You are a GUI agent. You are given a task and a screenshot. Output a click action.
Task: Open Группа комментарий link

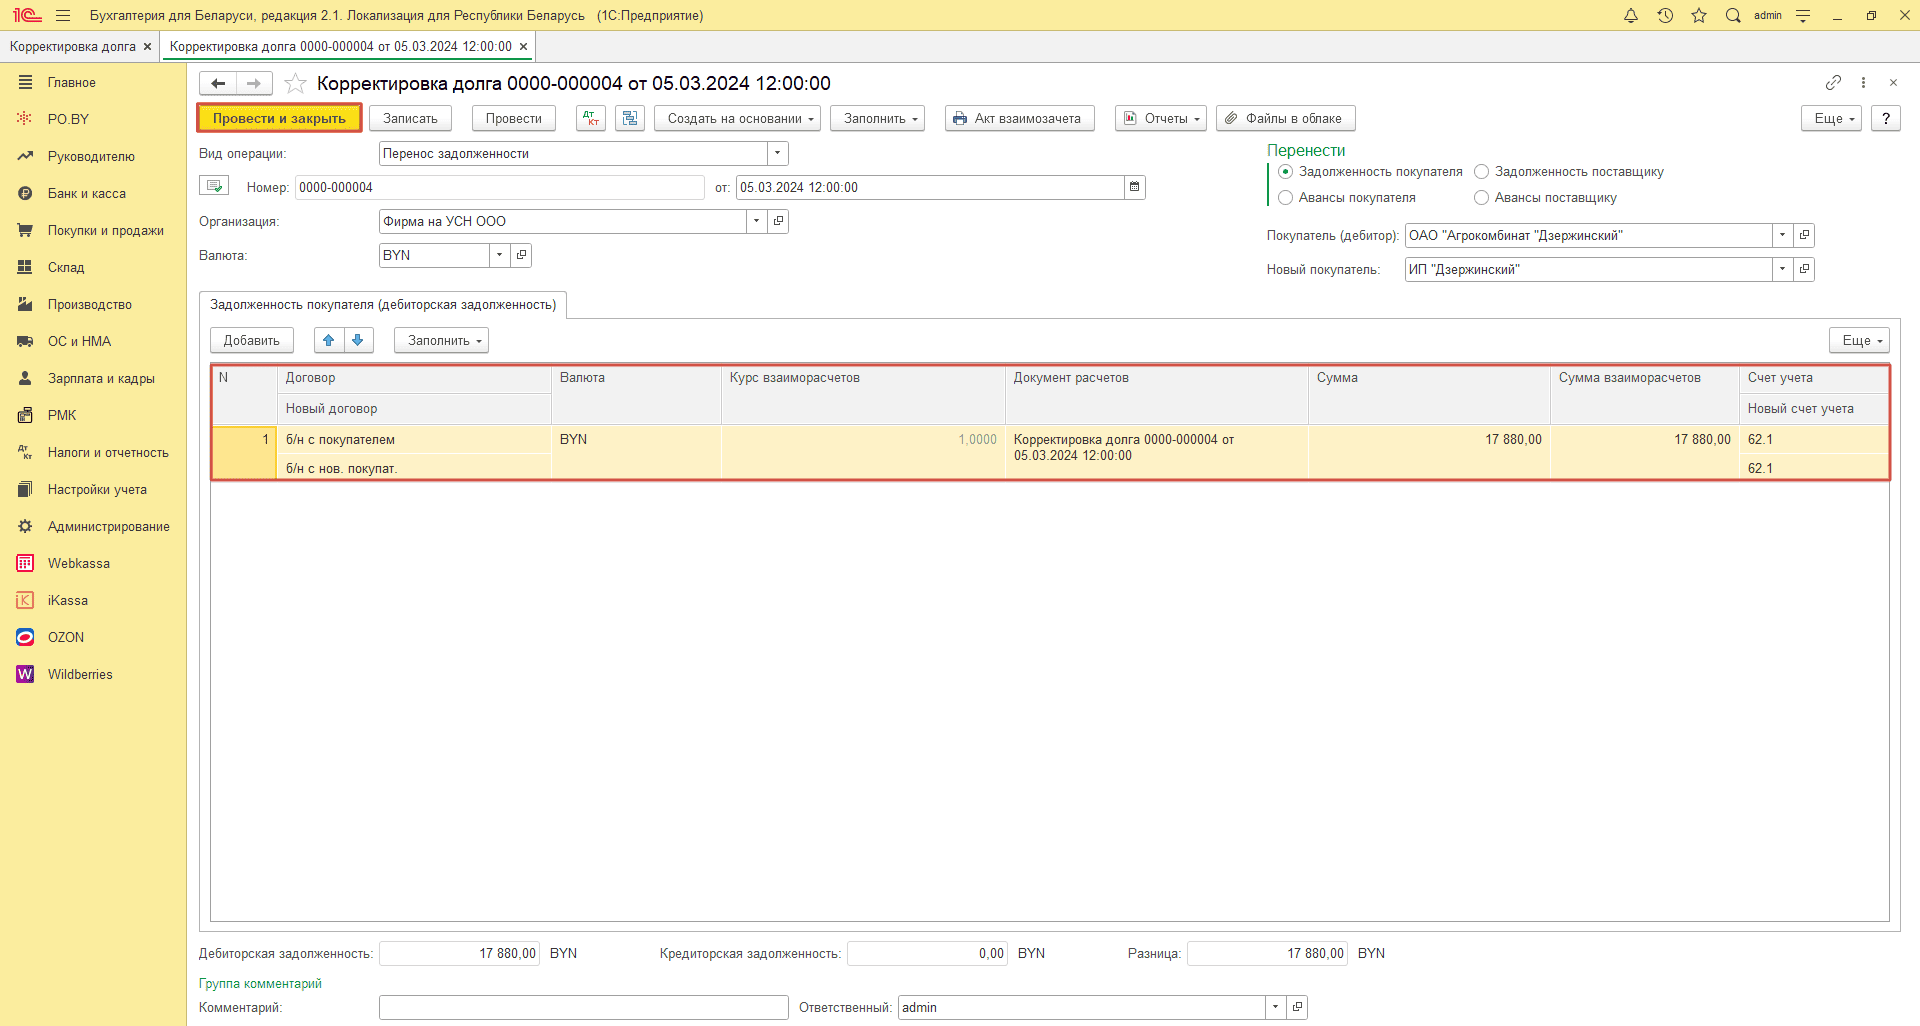pos(260,983)
